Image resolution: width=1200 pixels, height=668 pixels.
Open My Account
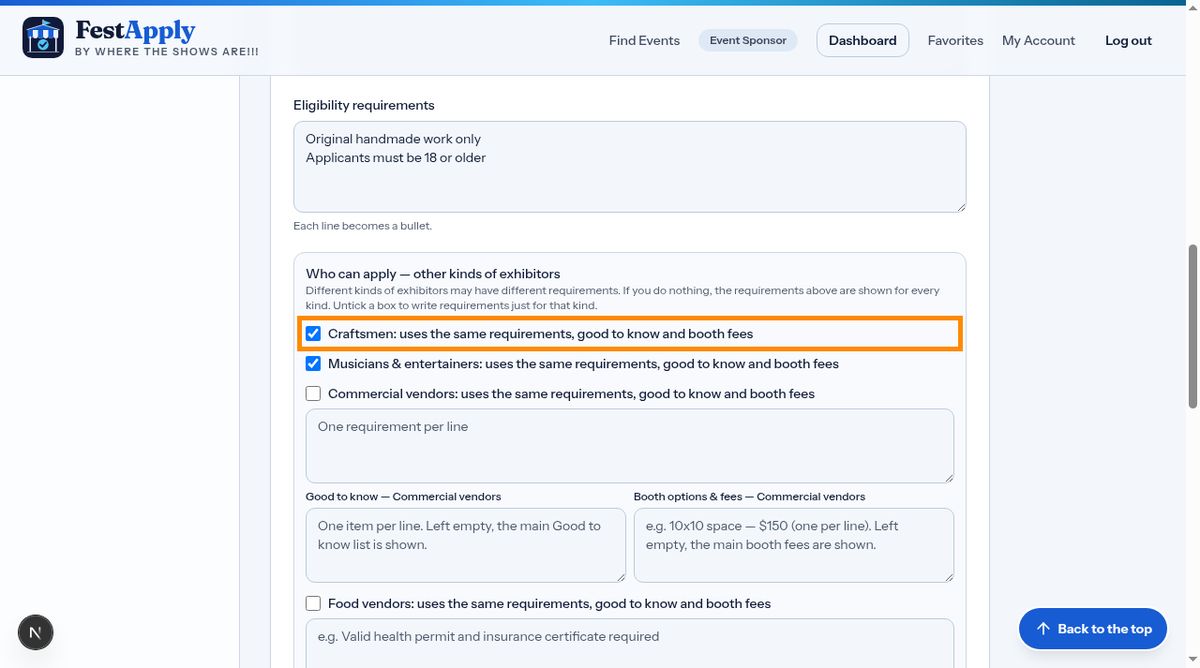(1038, 41)
